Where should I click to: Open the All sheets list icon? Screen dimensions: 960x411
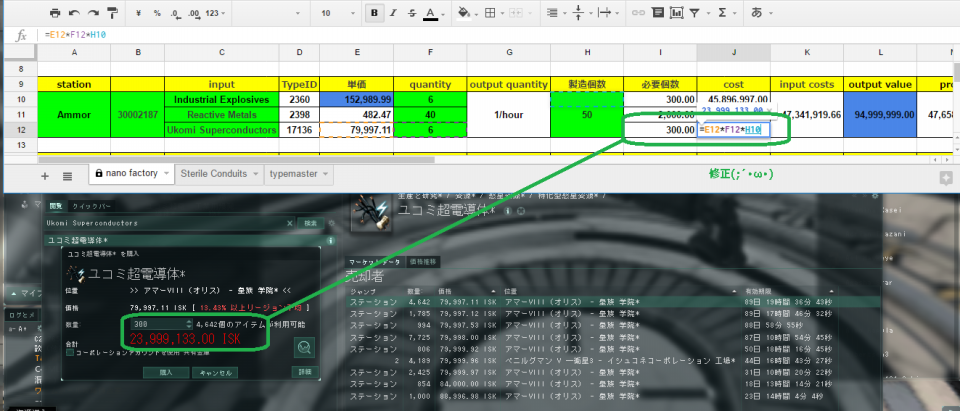67,176
